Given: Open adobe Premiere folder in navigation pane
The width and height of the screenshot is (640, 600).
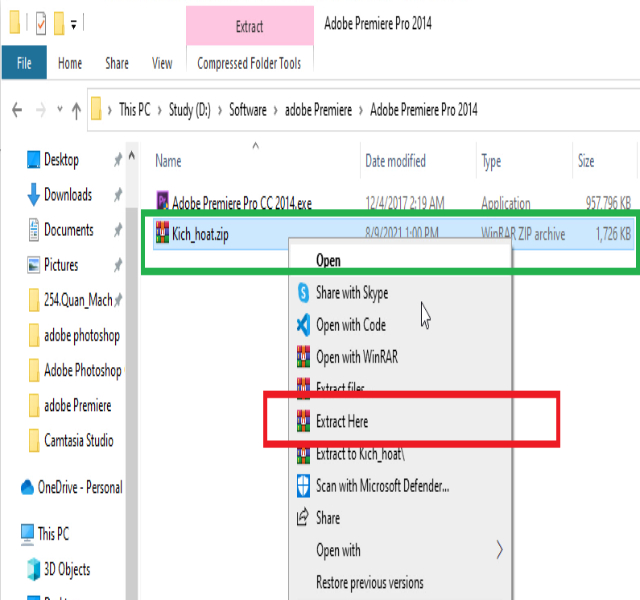Looking at the screenshot, I should (x=78, y=405).
